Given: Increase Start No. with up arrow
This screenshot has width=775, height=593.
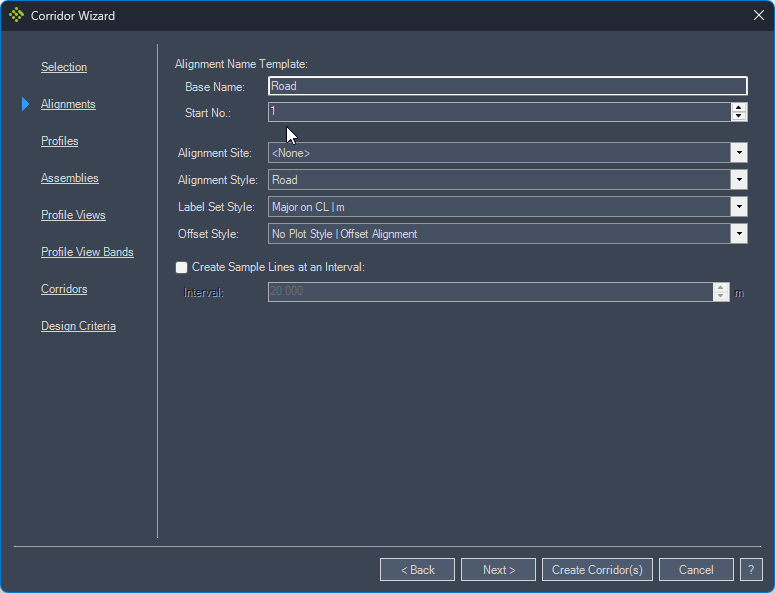Looking at the screenshot, I should pyautogui.click(x=739, y=107).
